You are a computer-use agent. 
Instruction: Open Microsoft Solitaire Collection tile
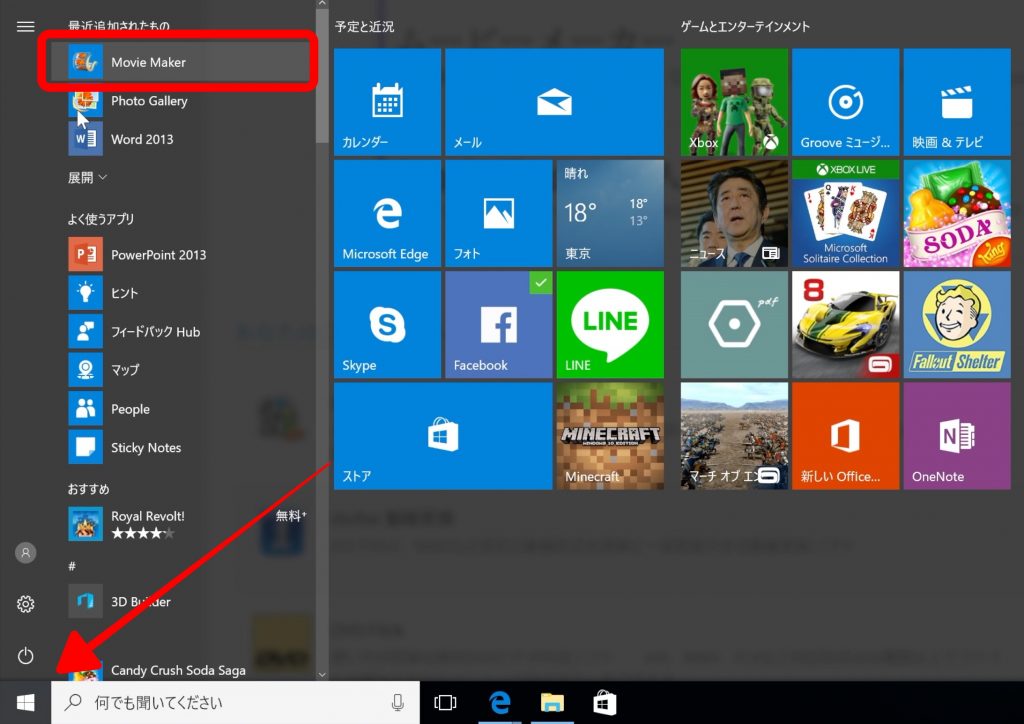point(846,213)
